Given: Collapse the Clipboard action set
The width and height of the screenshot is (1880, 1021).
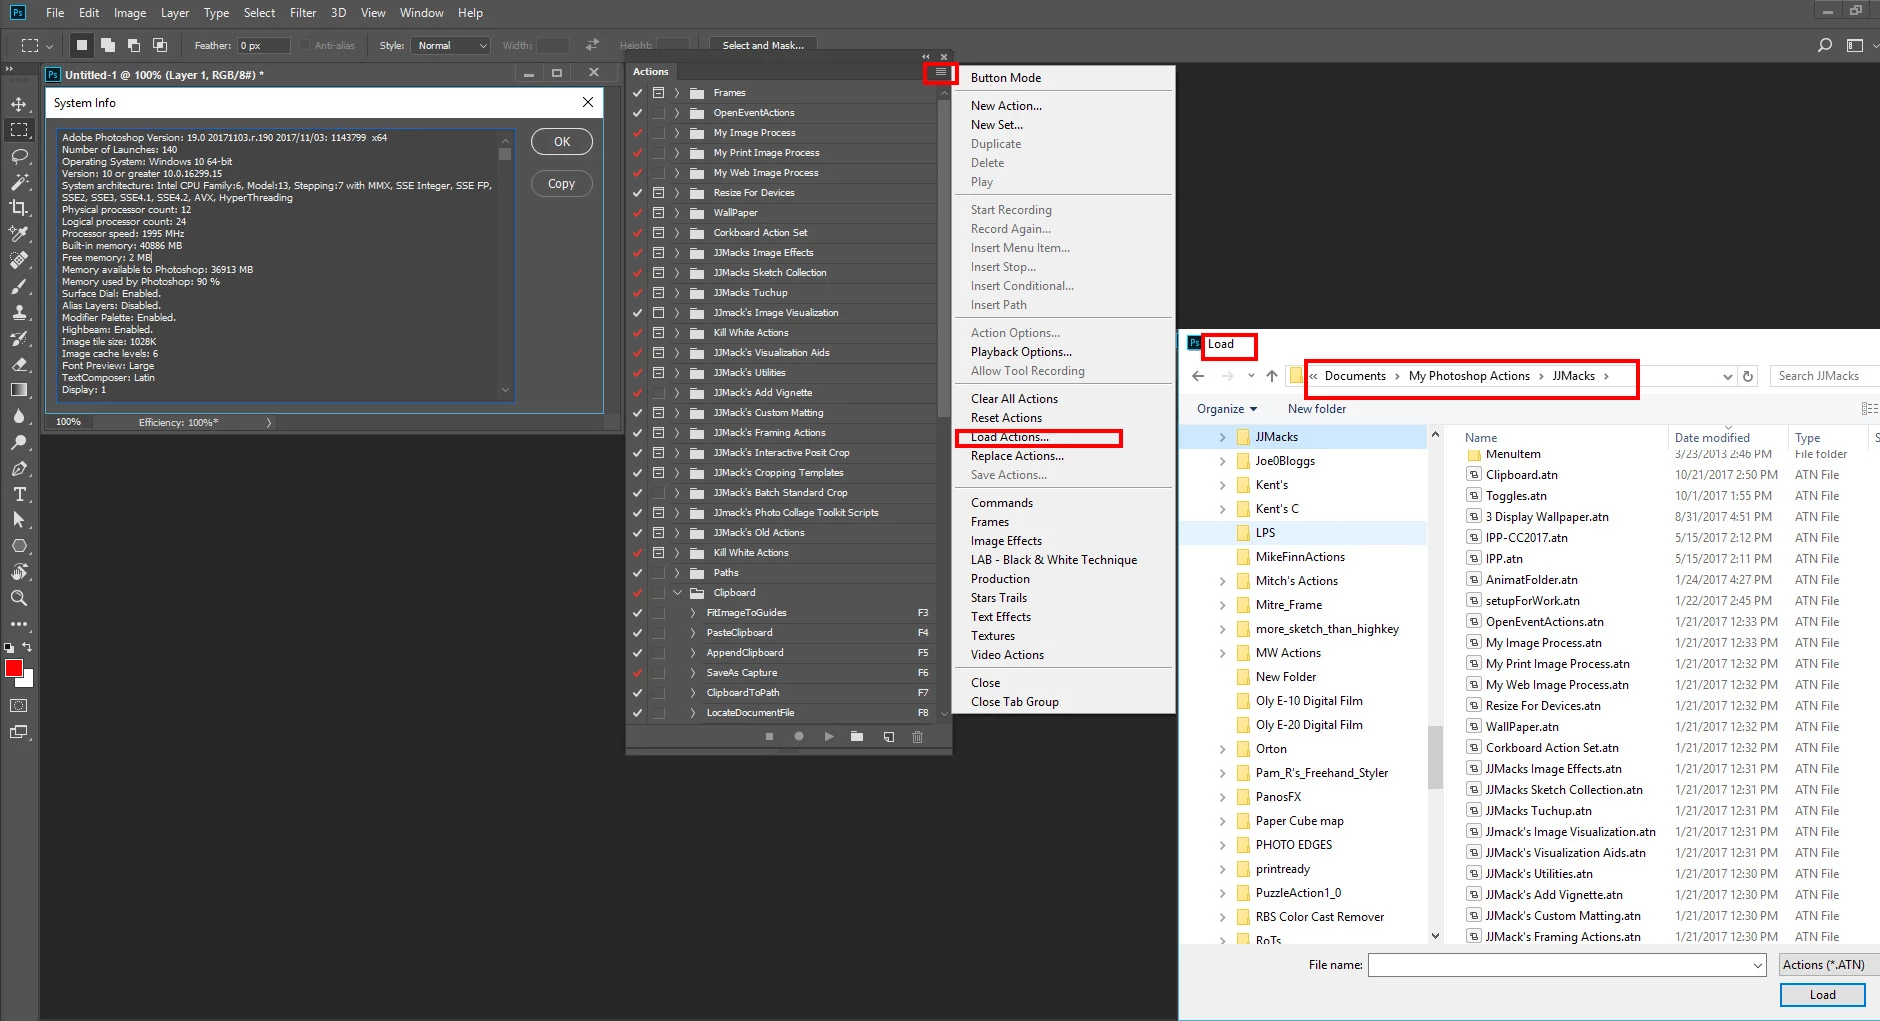Looking at the screenshot, I should point(677,593).
